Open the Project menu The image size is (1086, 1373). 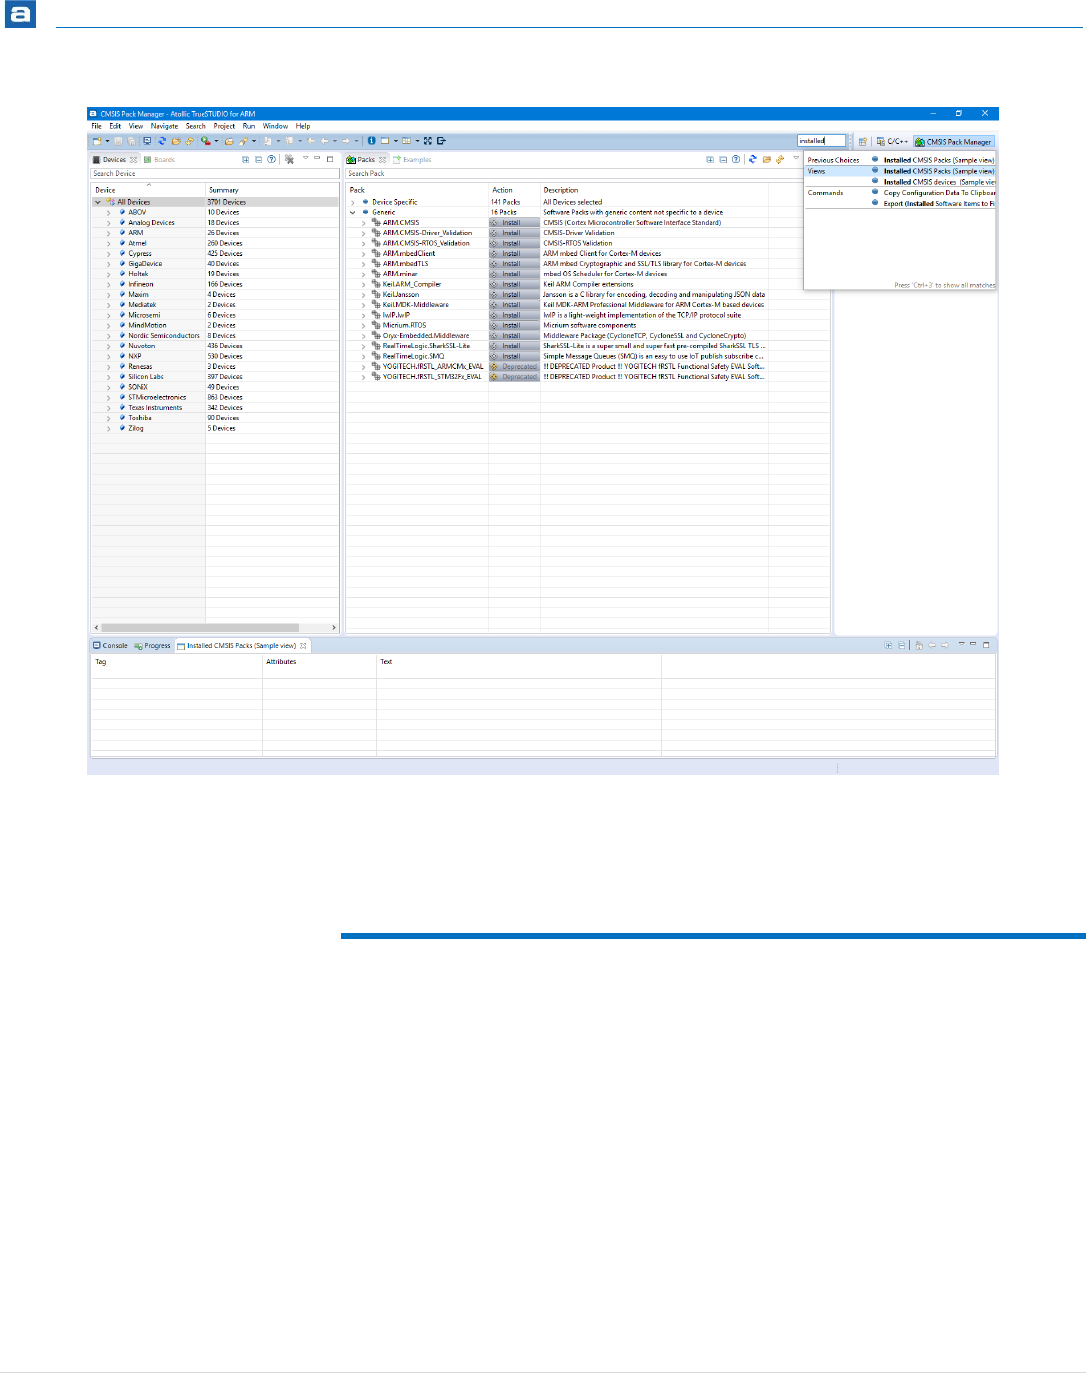coord(224,126)
